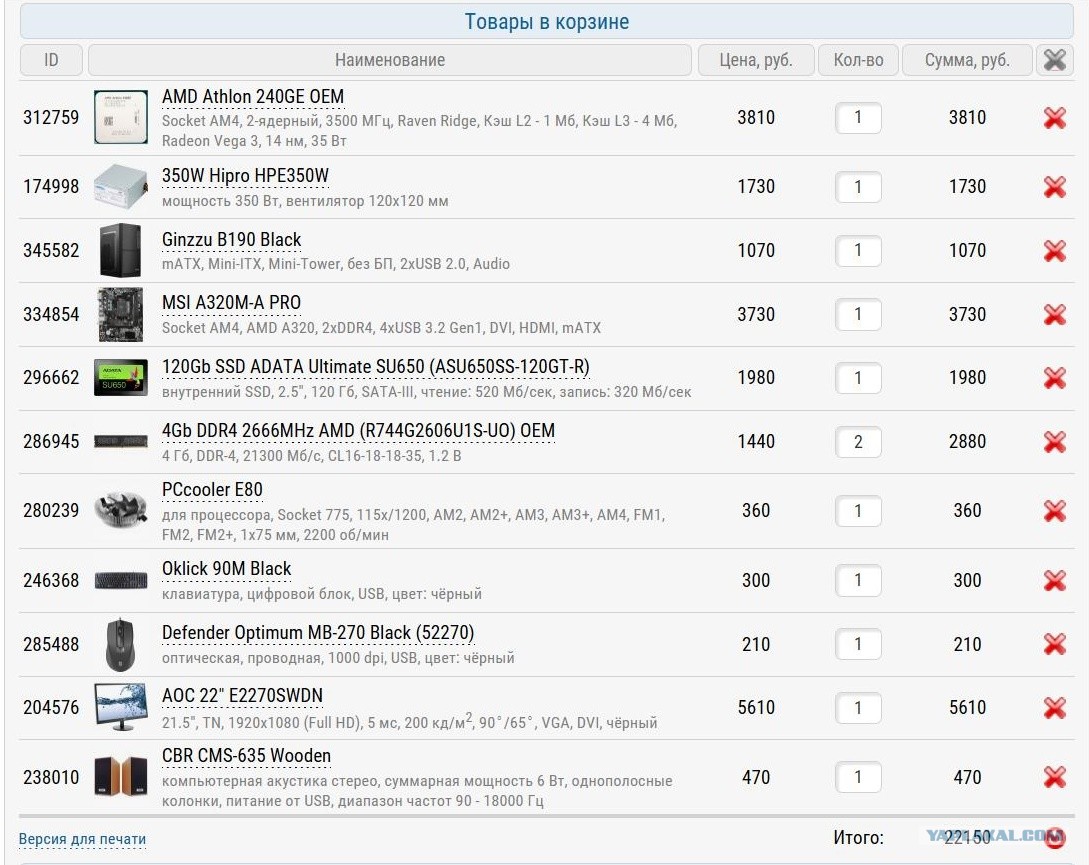Click red cross for MSI A320M-A PRO
The width and height of the screenshot is (1089, 865).
point(1054,315)
